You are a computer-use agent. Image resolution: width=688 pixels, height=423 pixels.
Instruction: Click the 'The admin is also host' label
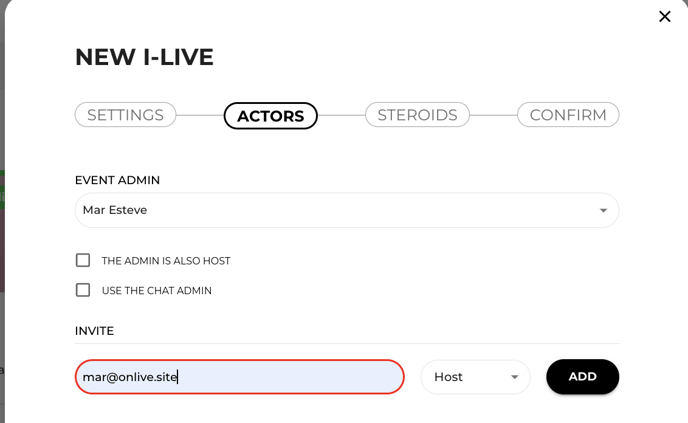click(x=166, y=261)
